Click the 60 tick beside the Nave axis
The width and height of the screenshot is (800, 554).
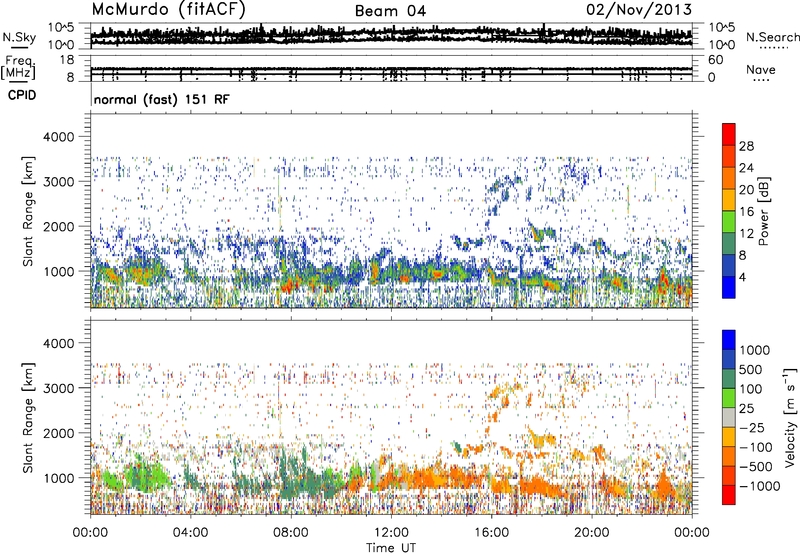715,60
